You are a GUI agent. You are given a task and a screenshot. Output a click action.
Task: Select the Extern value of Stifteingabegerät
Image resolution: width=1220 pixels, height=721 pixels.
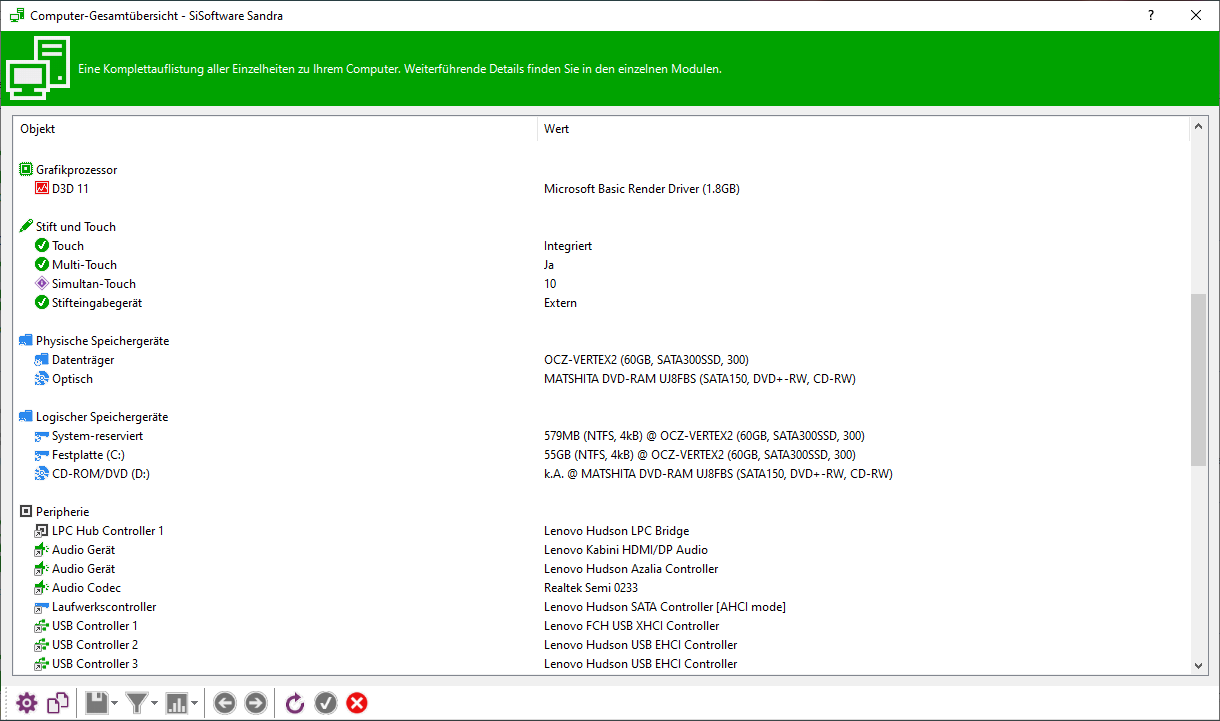coord(560,303)
